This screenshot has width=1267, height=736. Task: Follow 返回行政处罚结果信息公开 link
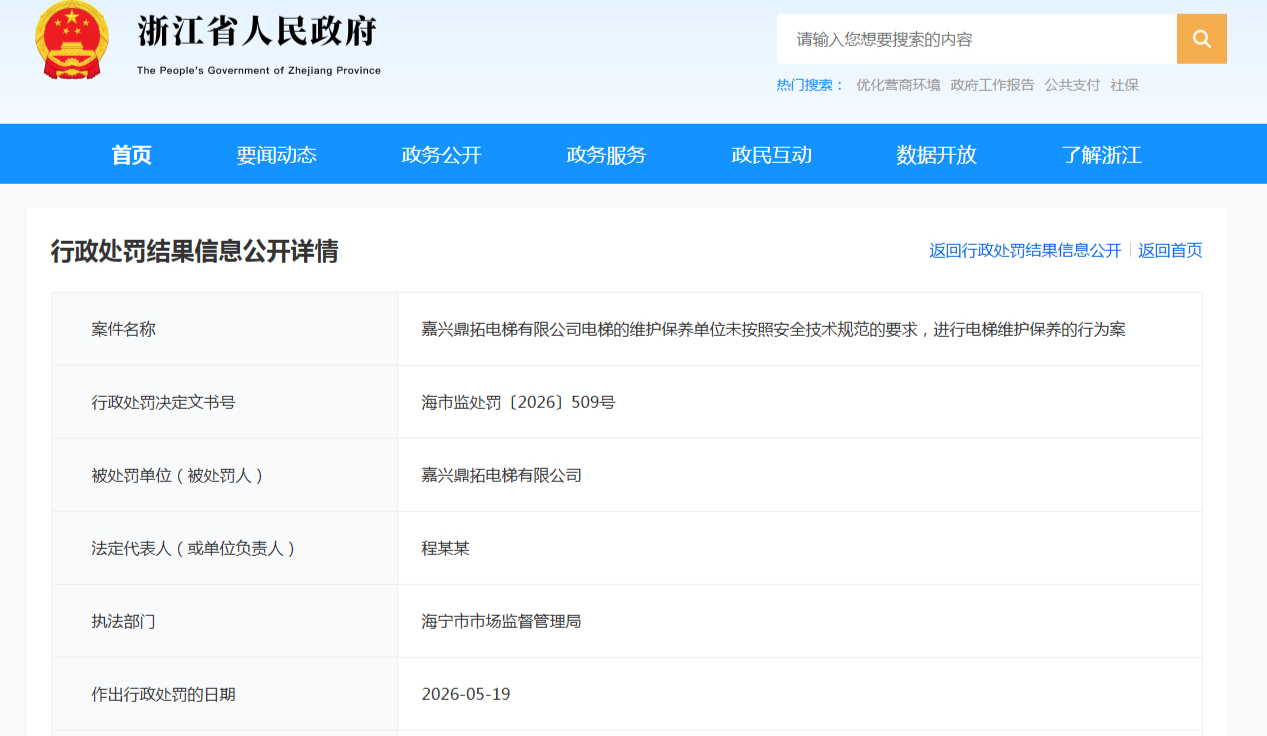pos(1025,250)
